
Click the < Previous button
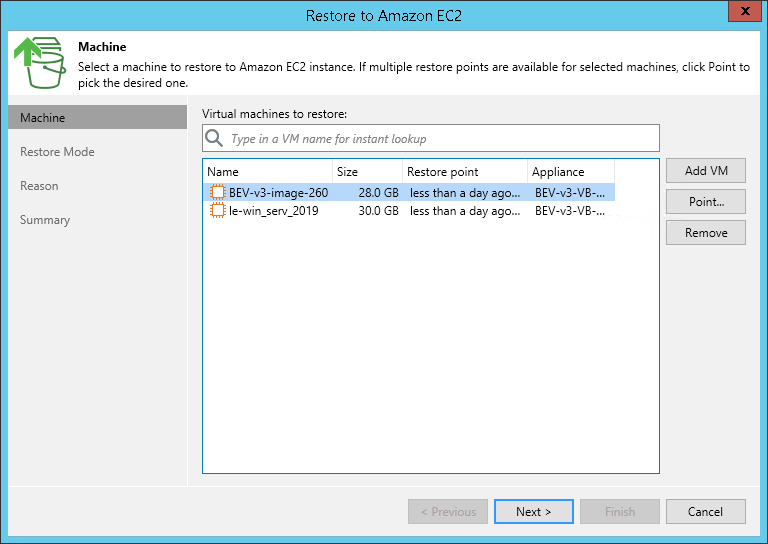pyautogui.click(x=448, y=512)
